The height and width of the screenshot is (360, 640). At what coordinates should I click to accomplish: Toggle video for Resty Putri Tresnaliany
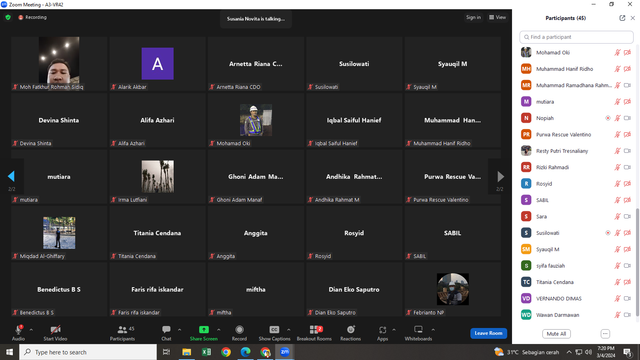[627, 151]
